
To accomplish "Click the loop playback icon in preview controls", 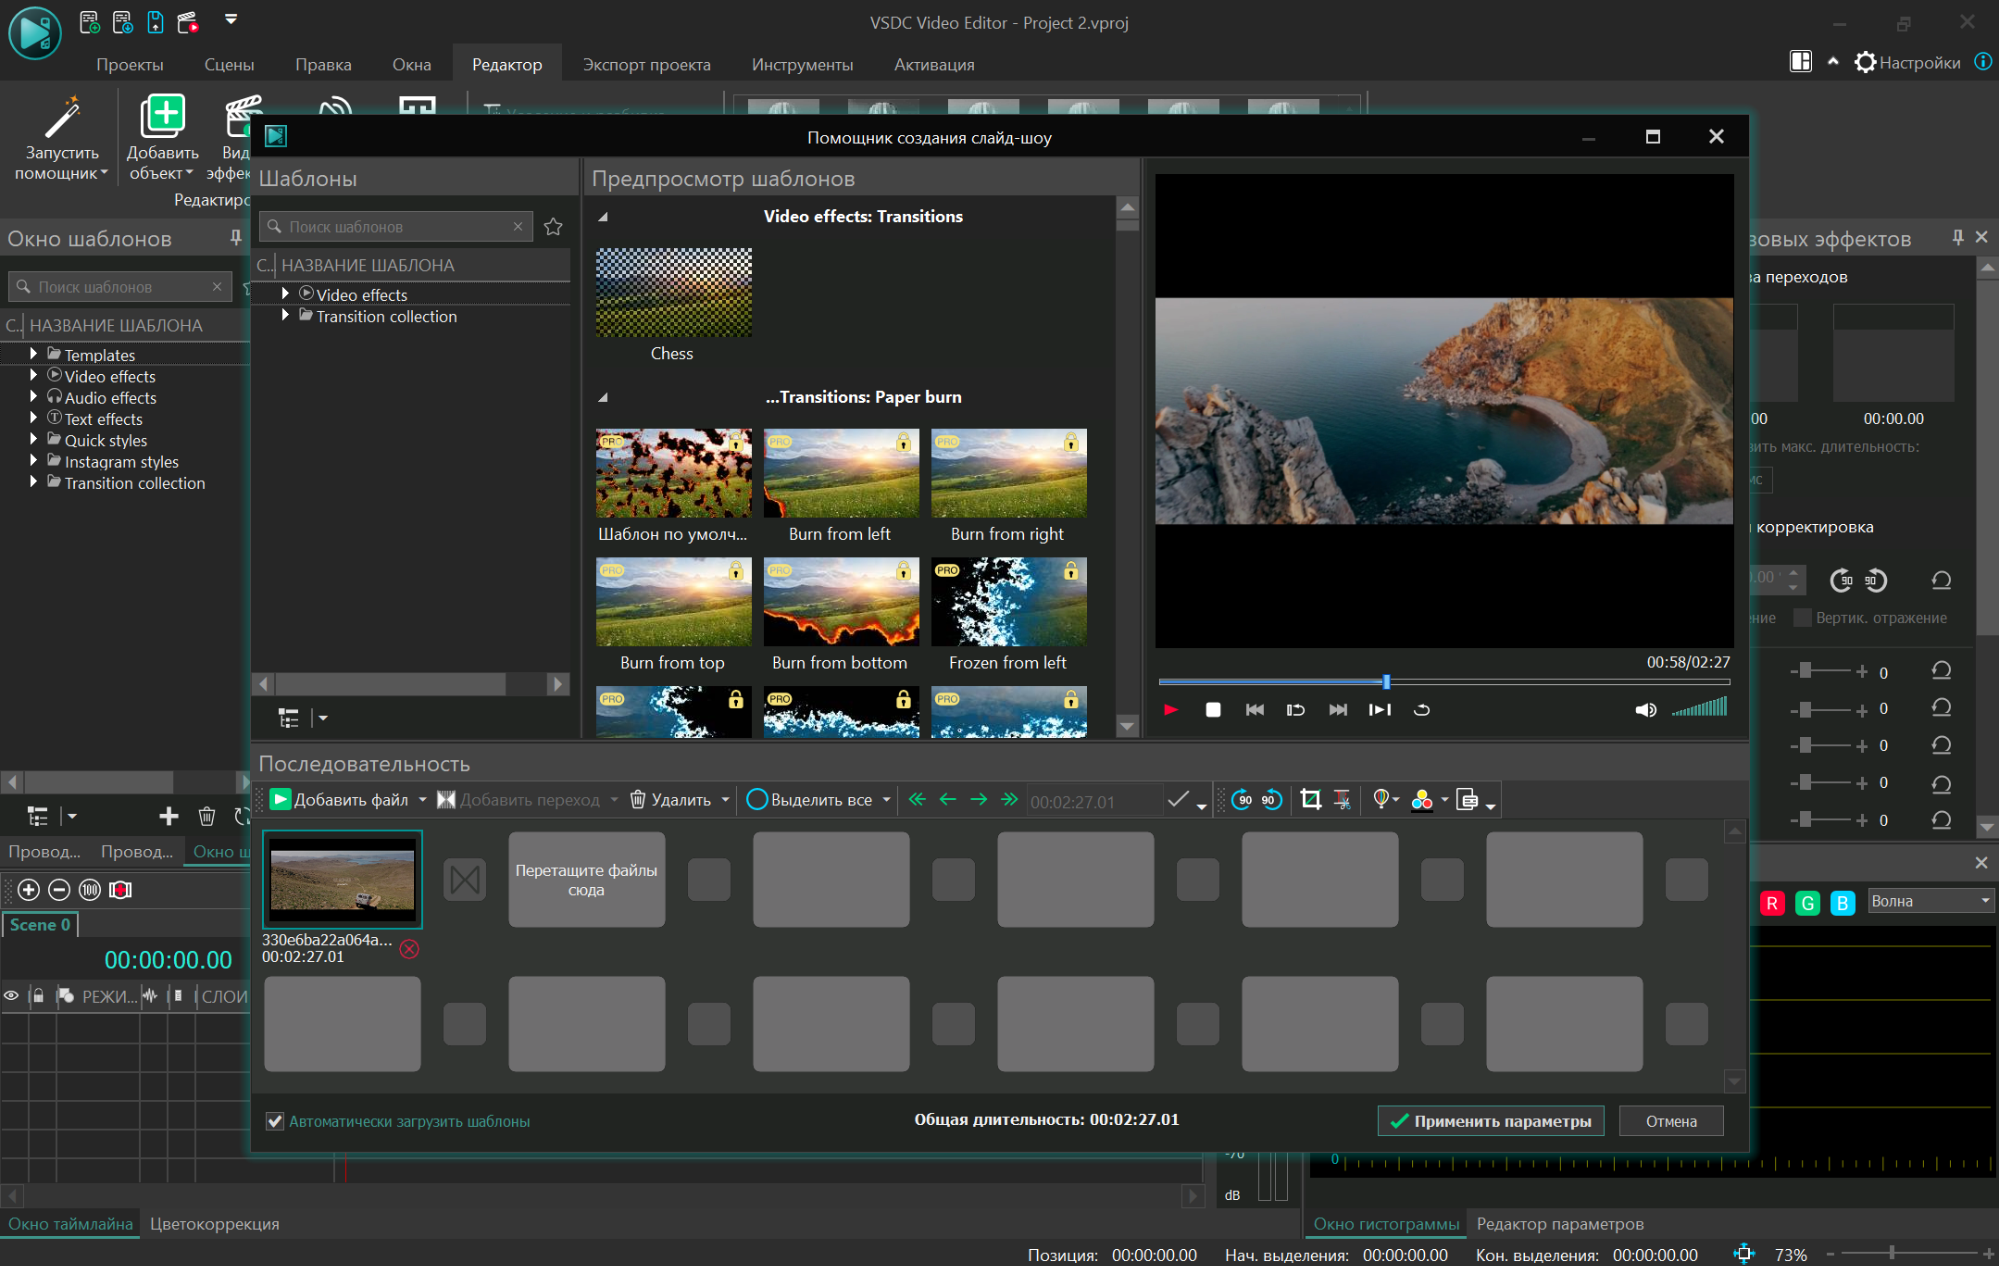I will point(1422,710).
